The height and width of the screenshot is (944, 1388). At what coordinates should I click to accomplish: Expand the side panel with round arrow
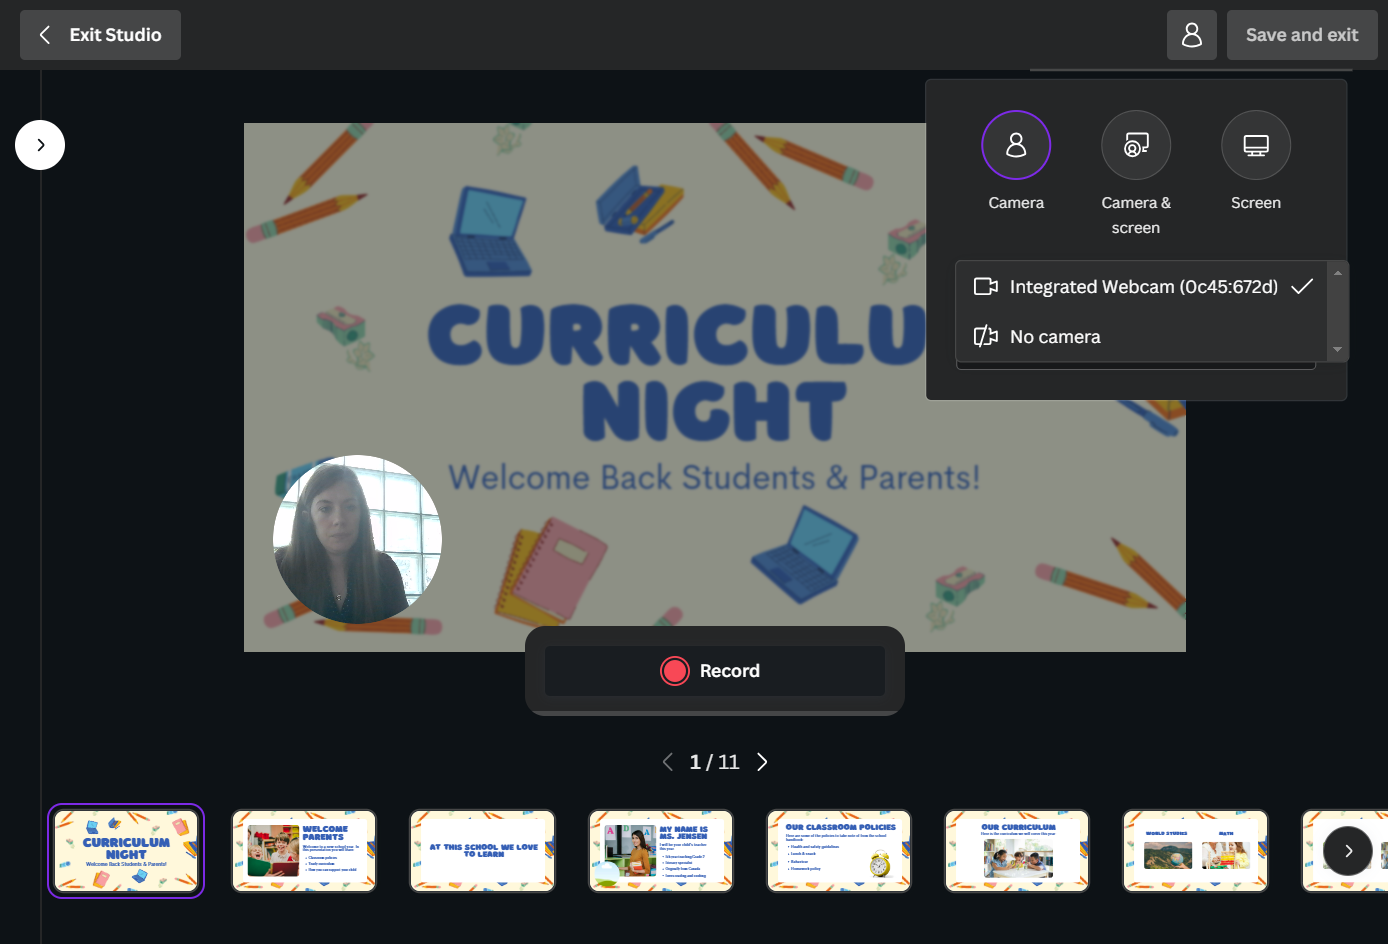[40, 145]
